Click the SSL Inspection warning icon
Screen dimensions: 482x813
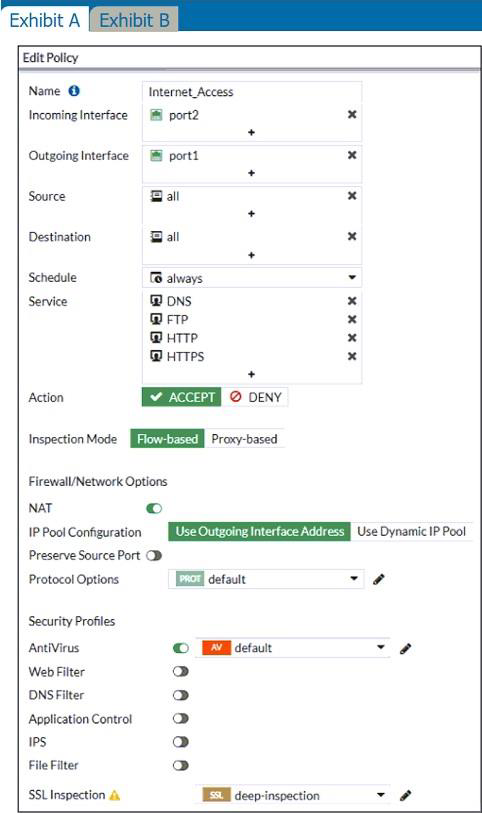coord(115,795)
